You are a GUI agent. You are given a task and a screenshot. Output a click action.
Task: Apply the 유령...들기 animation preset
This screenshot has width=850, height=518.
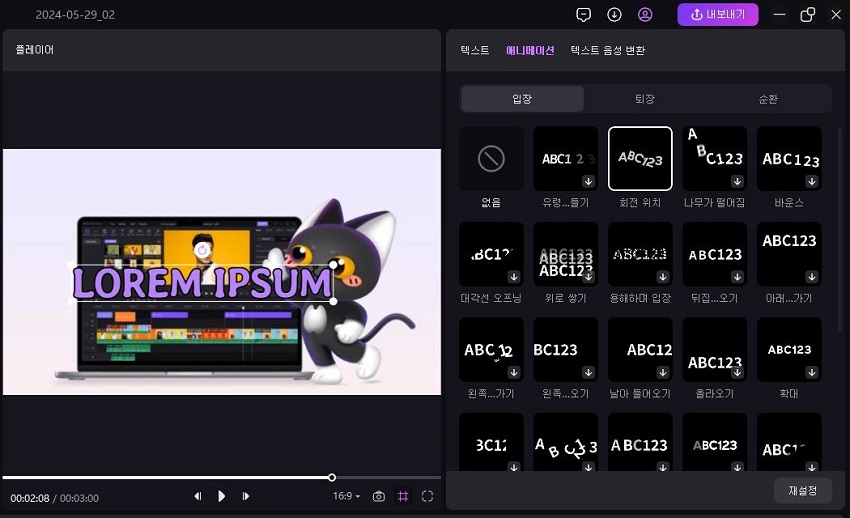(x=565, y=159)
